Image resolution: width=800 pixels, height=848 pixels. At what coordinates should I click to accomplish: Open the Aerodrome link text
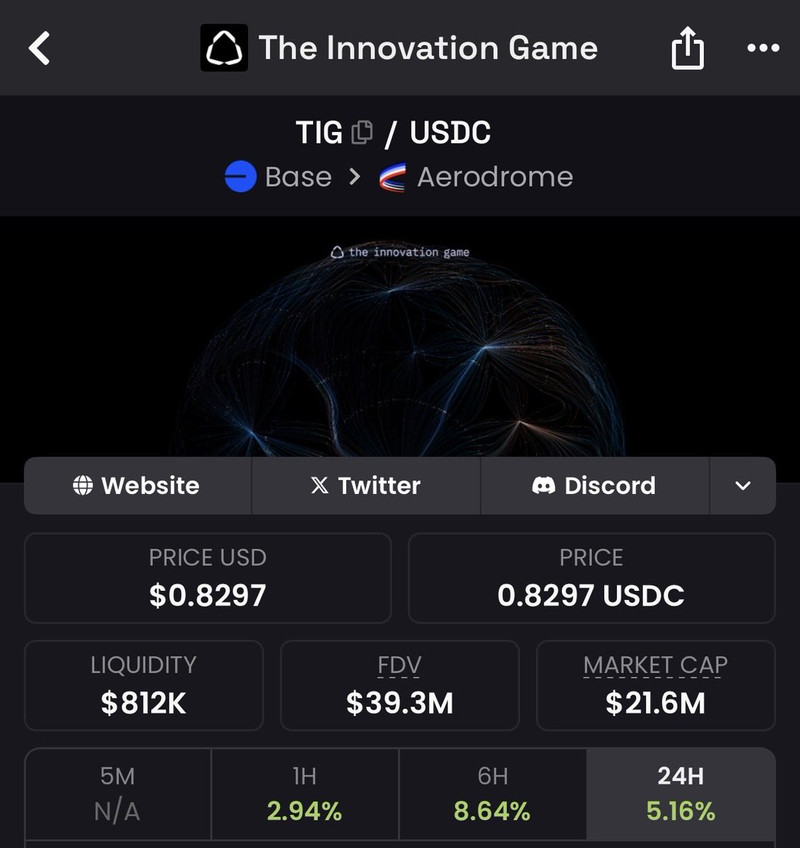click(495, 177)
